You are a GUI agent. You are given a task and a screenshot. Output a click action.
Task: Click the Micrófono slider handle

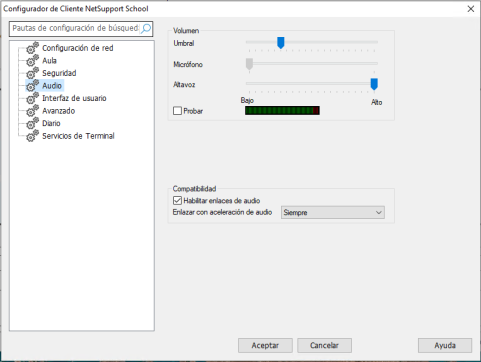click(x=249, y=64)
